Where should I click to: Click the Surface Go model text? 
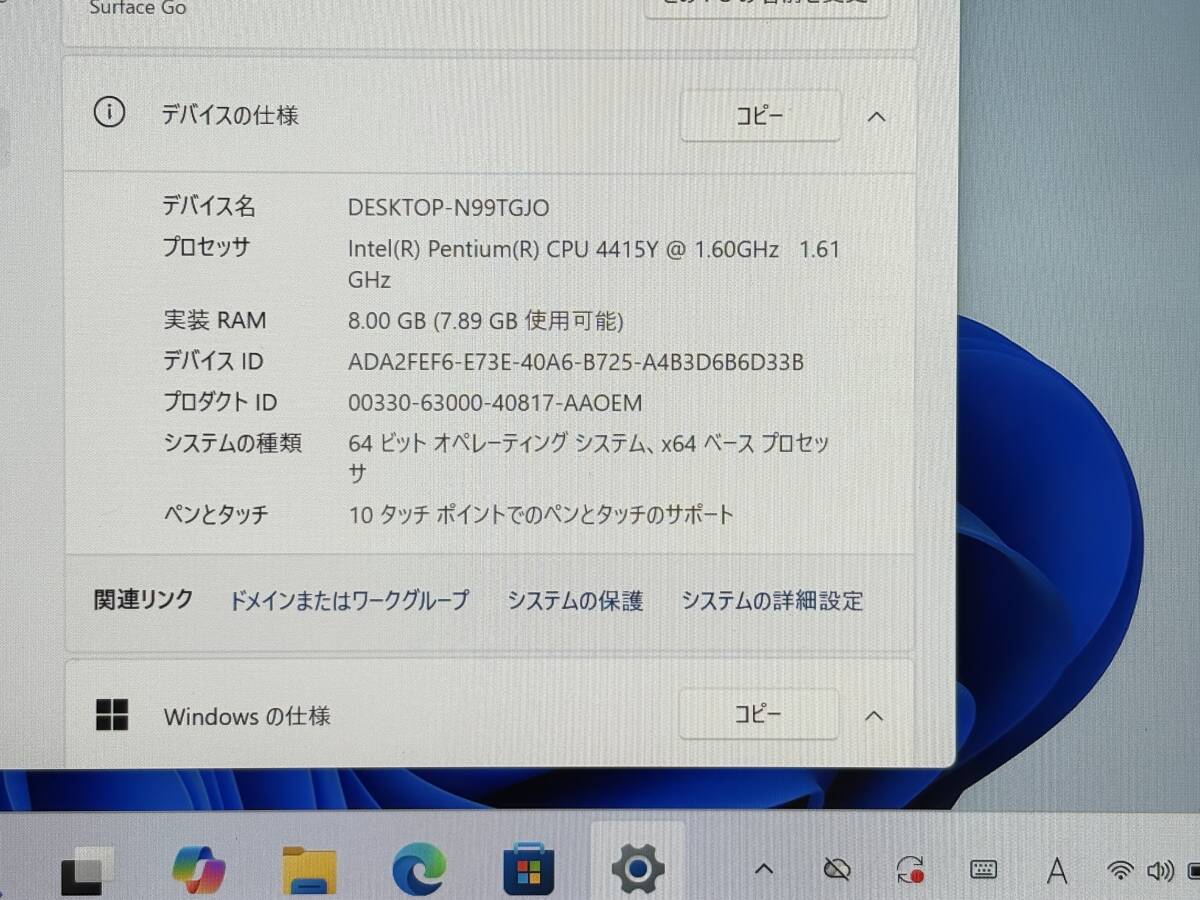(x=137, y=8)
